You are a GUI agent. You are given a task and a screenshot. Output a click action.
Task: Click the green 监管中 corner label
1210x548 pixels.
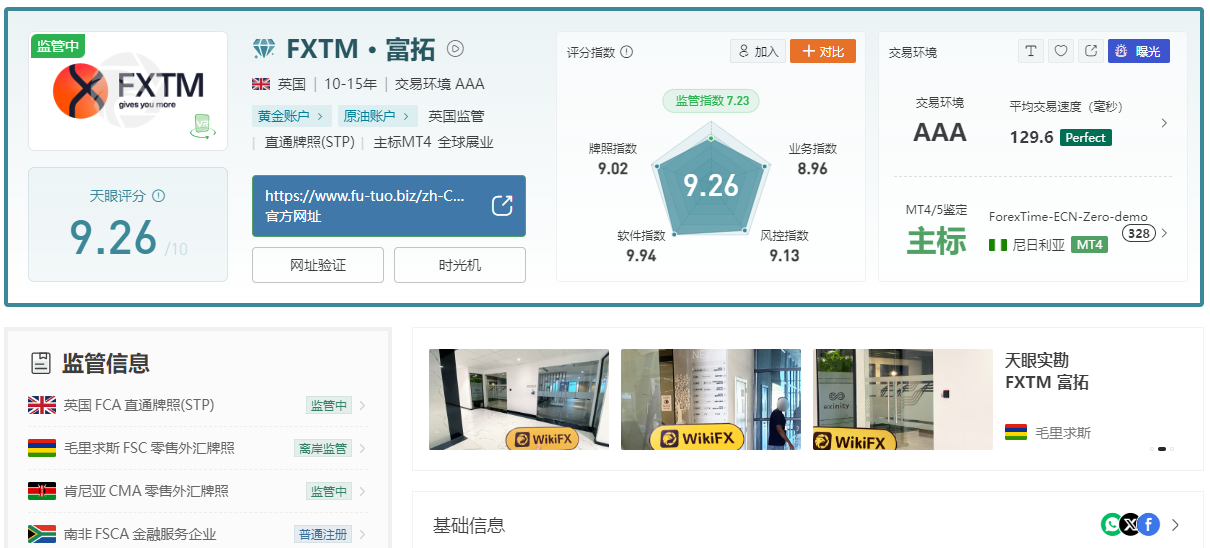pyautogui.click(x=58, y=46)
